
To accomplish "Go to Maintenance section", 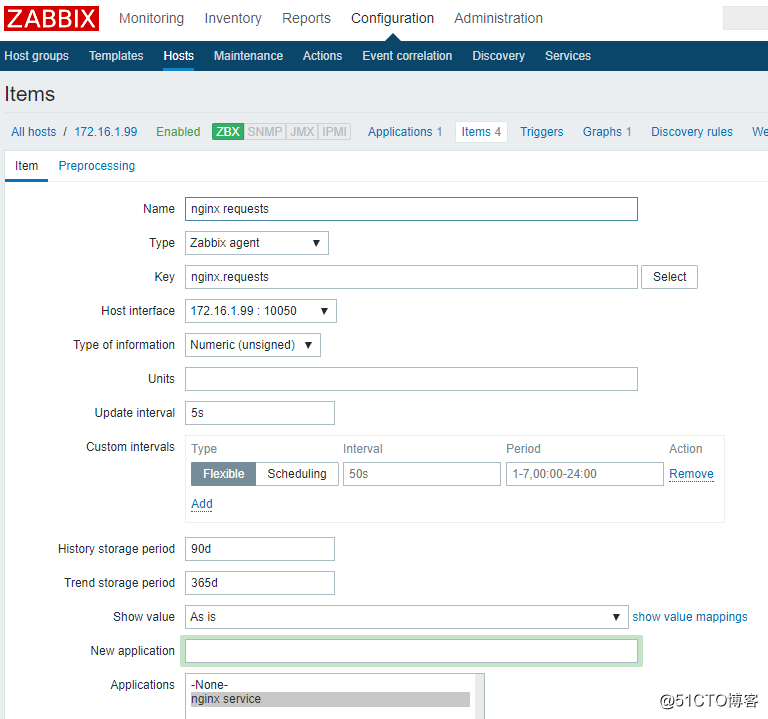I will [248, 56].
